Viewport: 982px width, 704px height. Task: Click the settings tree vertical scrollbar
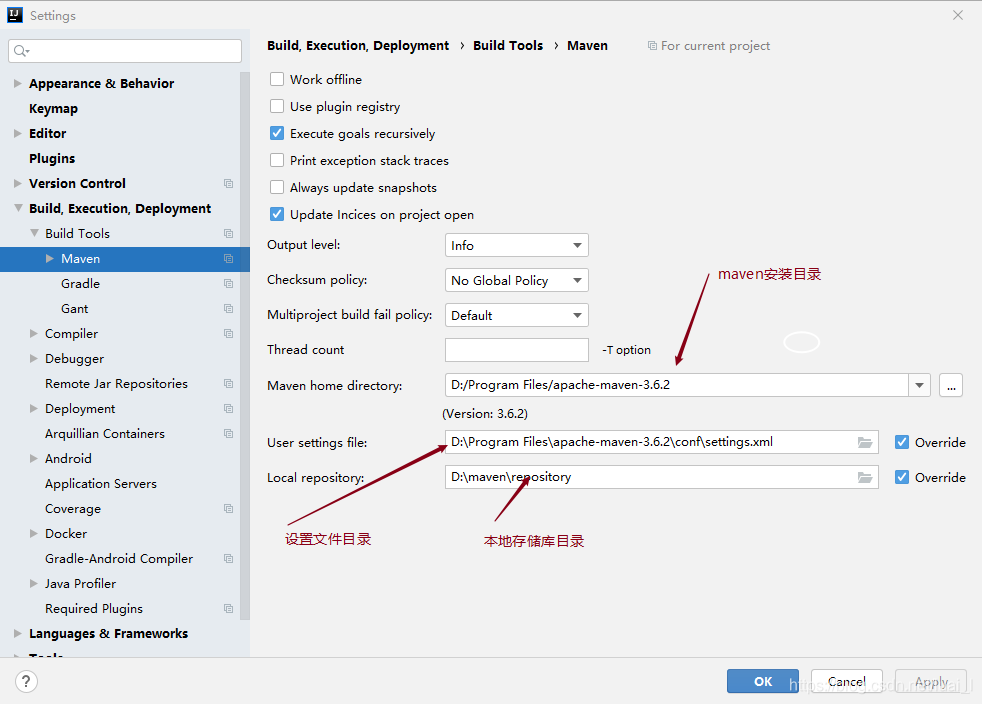click(x=245, y=346)
